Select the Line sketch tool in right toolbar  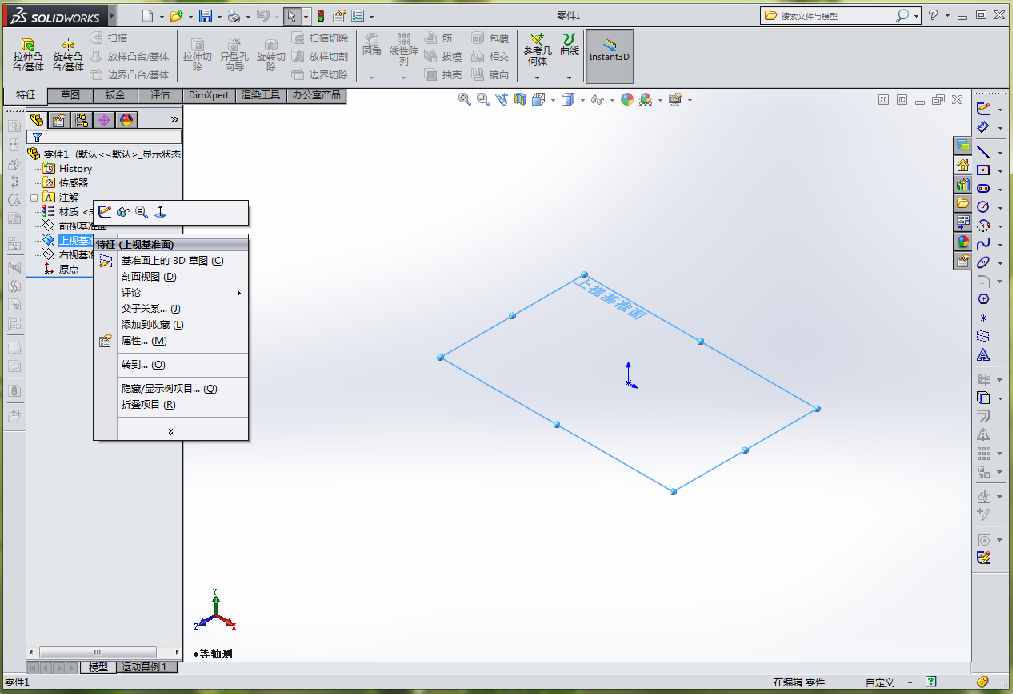pyautogui.click(x=983, y=152)
